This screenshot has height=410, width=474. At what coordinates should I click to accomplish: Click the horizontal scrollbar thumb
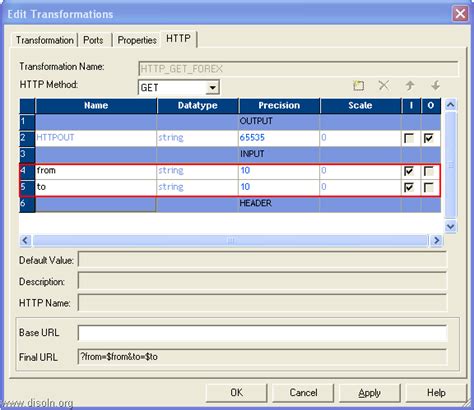[x=230, y=240]
